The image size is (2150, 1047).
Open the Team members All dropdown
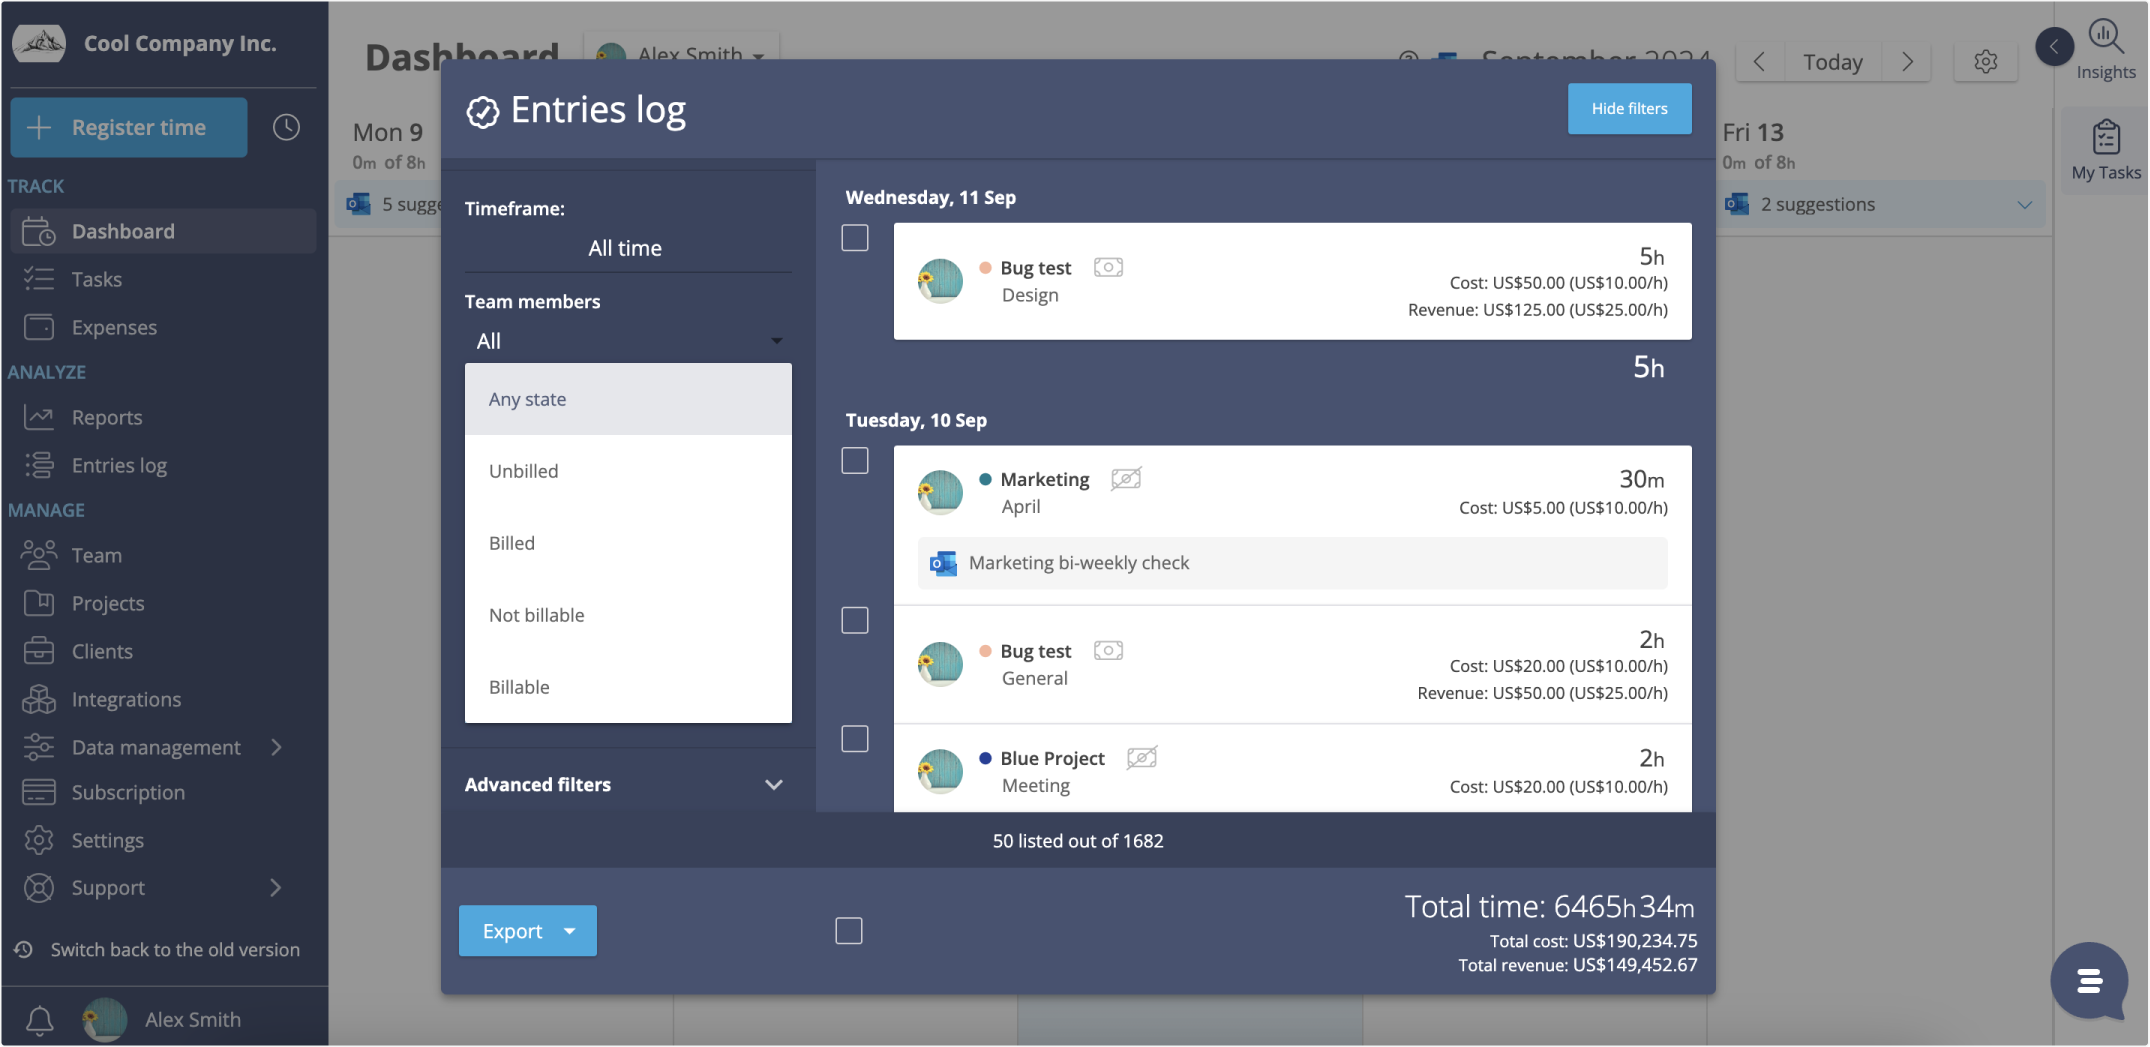(x=627, y=340)
